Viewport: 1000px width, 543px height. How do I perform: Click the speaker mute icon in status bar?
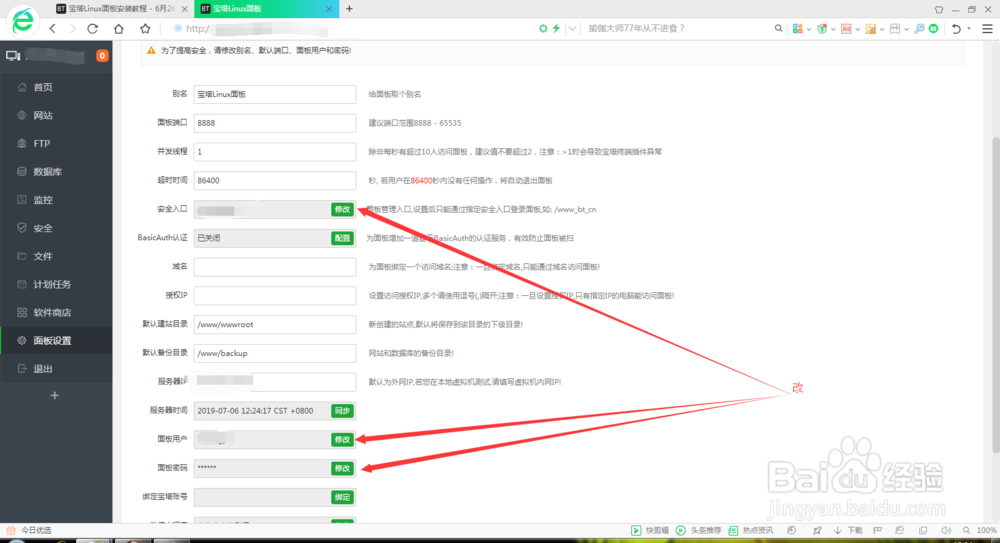click(x=946, y=530)
